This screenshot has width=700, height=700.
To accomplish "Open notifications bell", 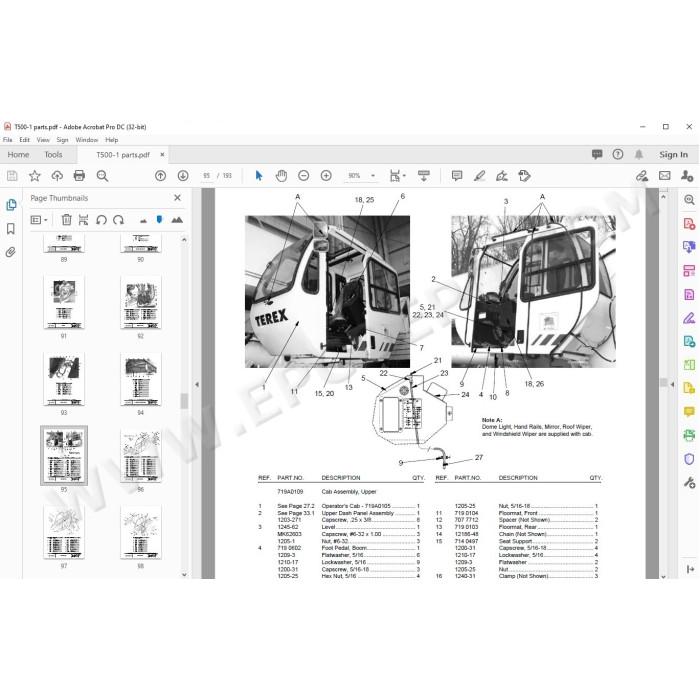I will point(639,154).
